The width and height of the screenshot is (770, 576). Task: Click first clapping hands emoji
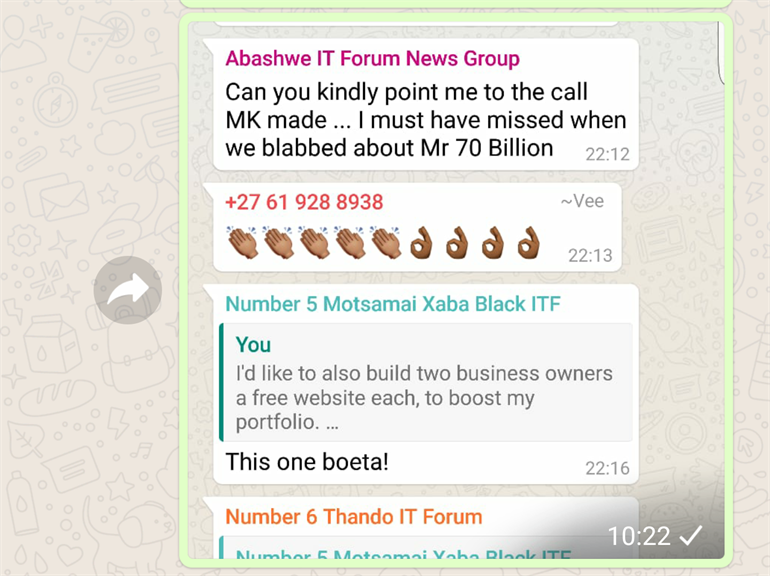(x=243, y=243)
